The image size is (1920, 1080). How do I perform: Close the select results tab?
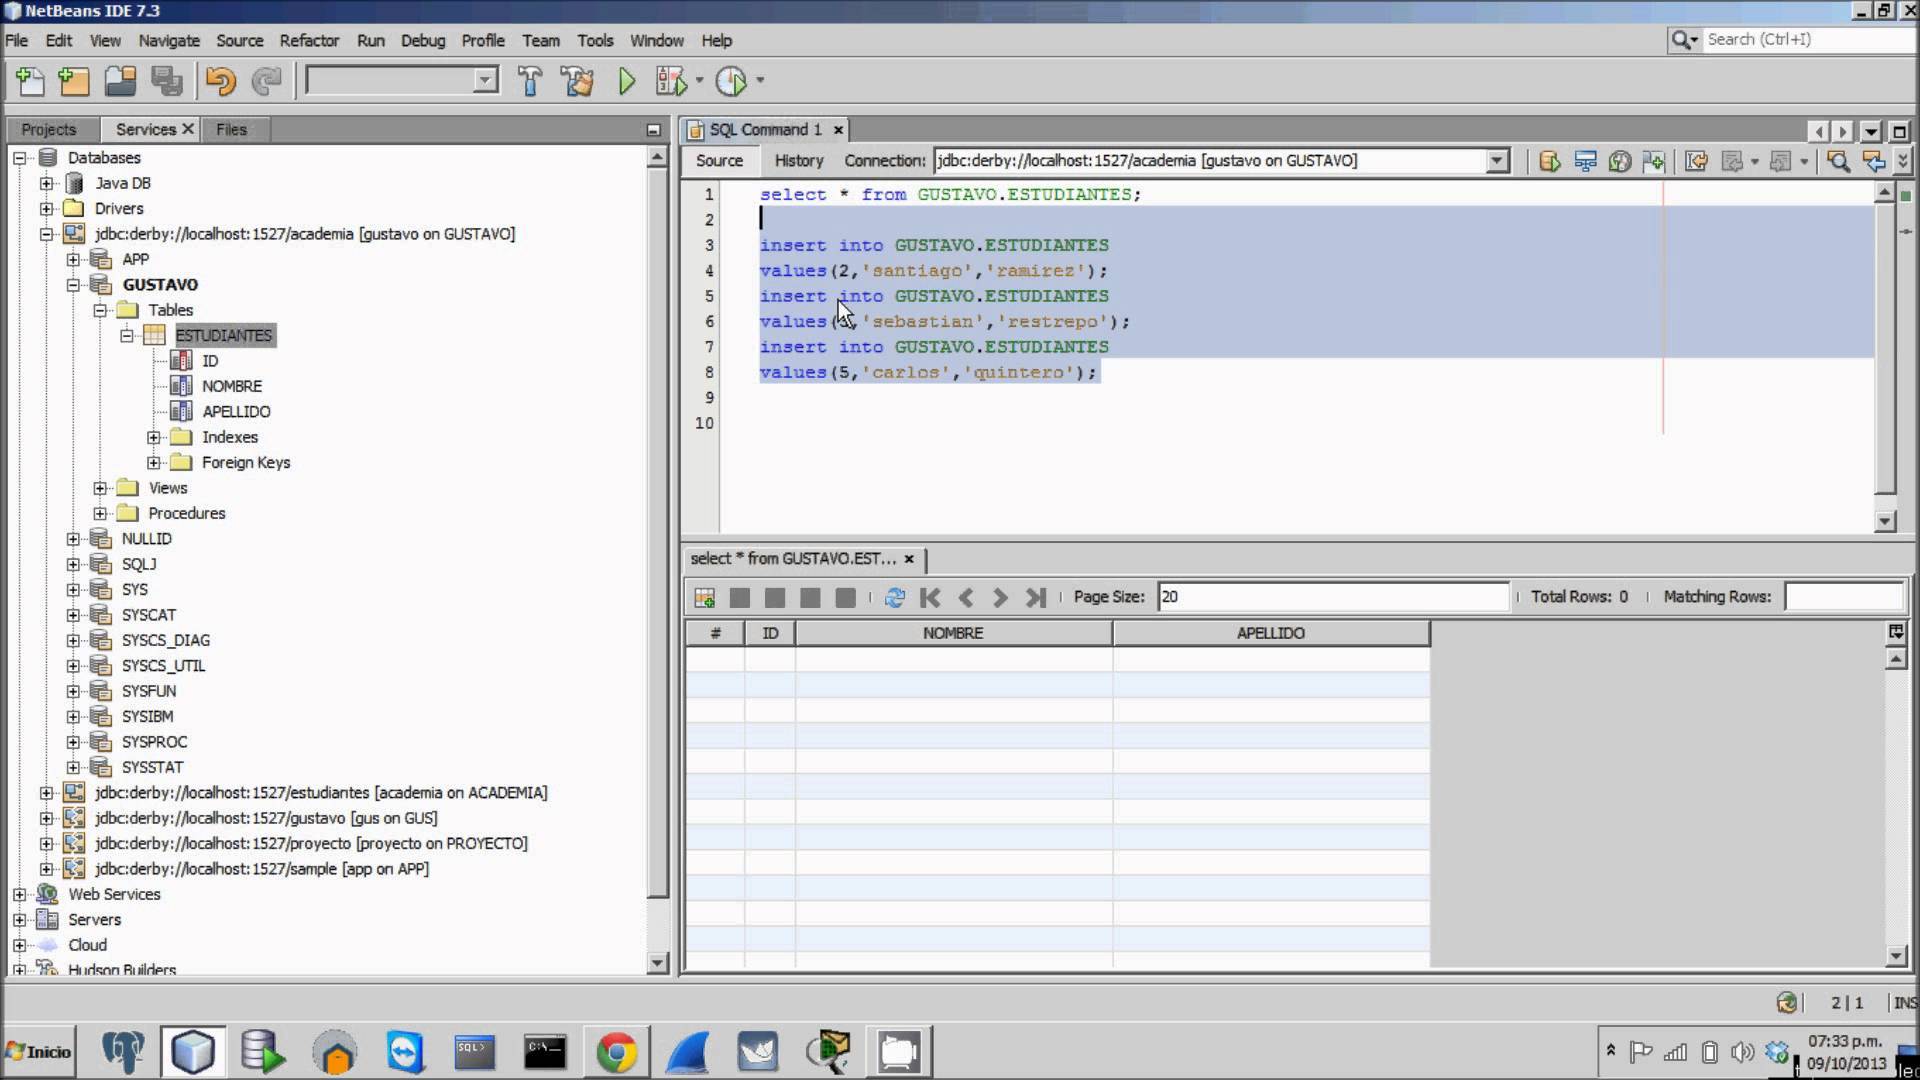pyautogui.click(x=909, y=559)
